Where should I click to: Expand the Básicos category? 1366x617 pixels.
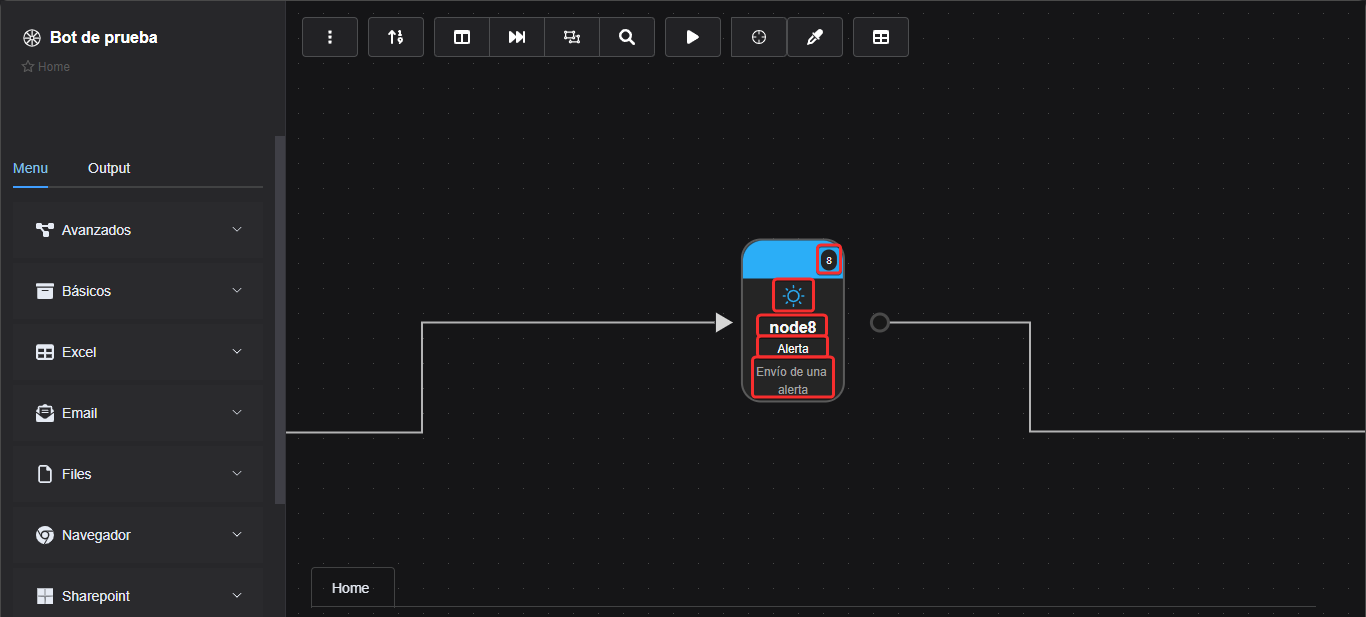[x=138, y=291]
